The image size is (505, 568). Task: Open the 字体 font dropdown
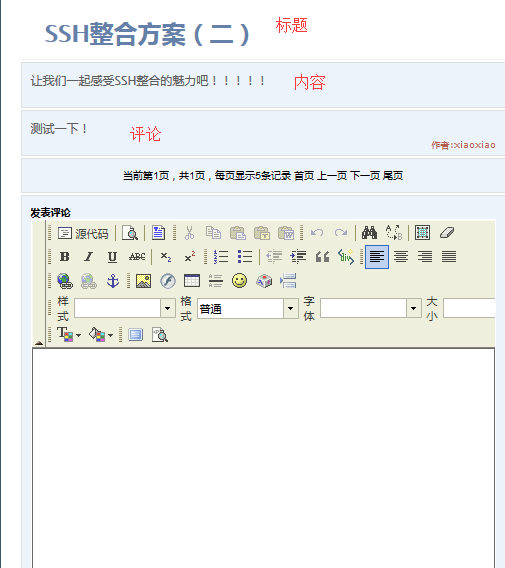[x=371, y=308]
